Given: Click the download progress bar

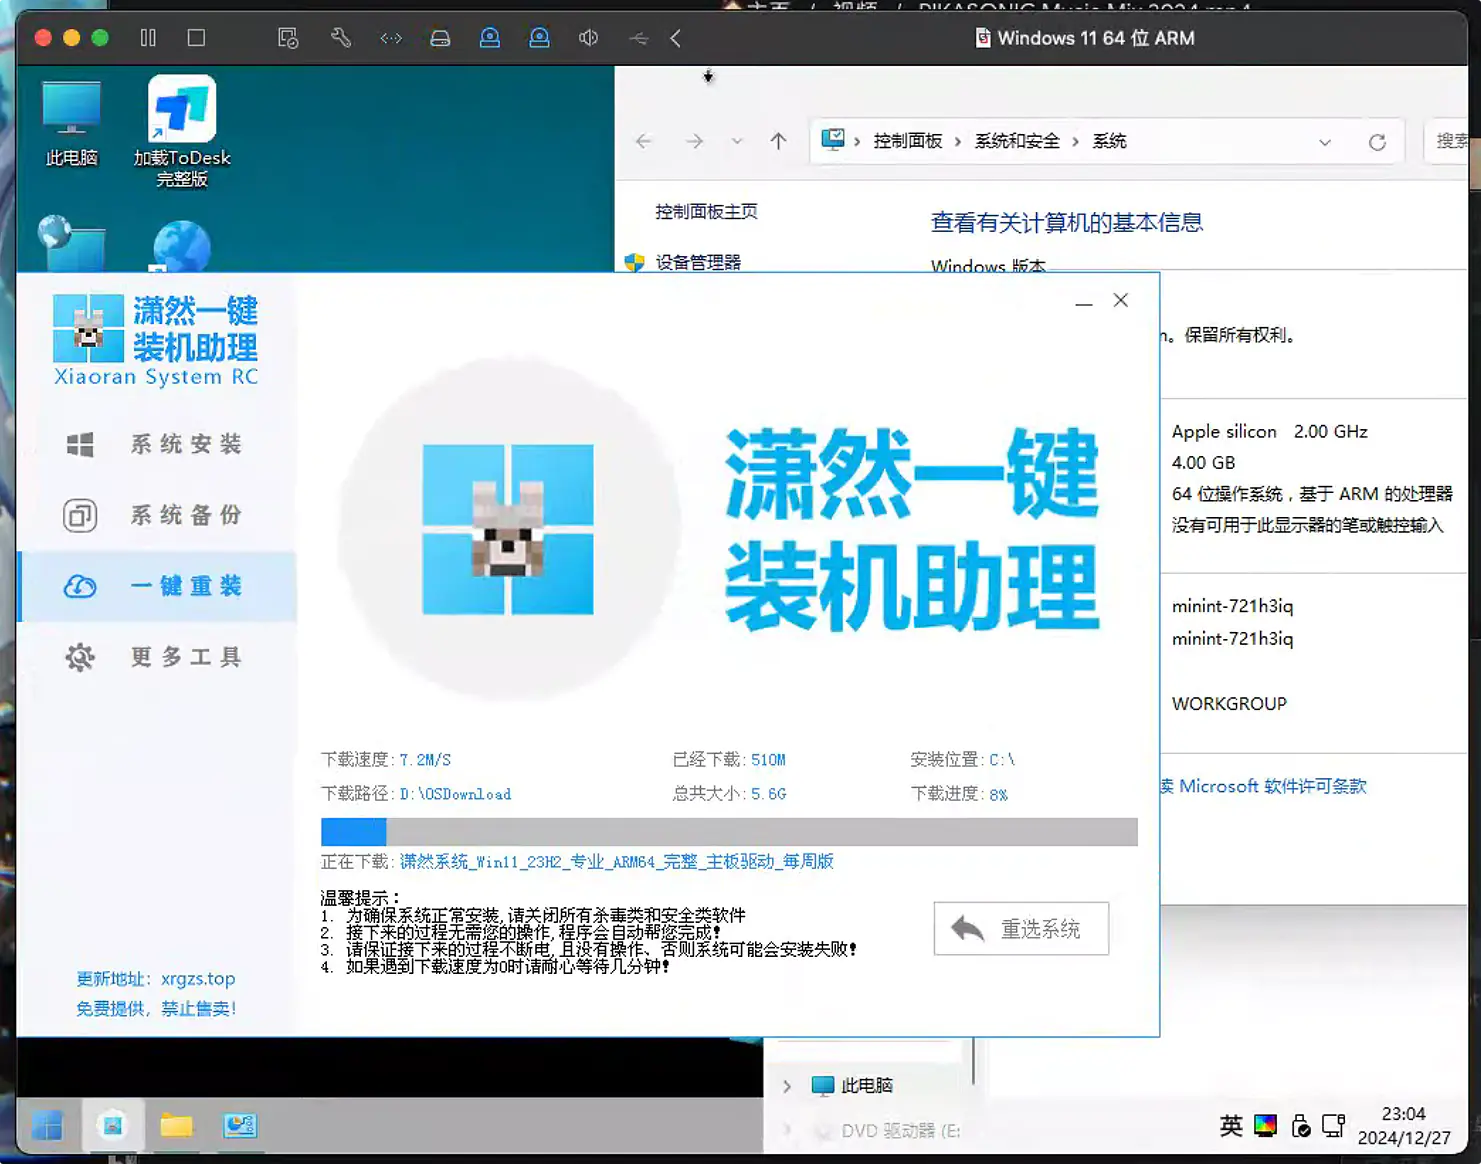Looking at the screenshot, I should 728,832.
